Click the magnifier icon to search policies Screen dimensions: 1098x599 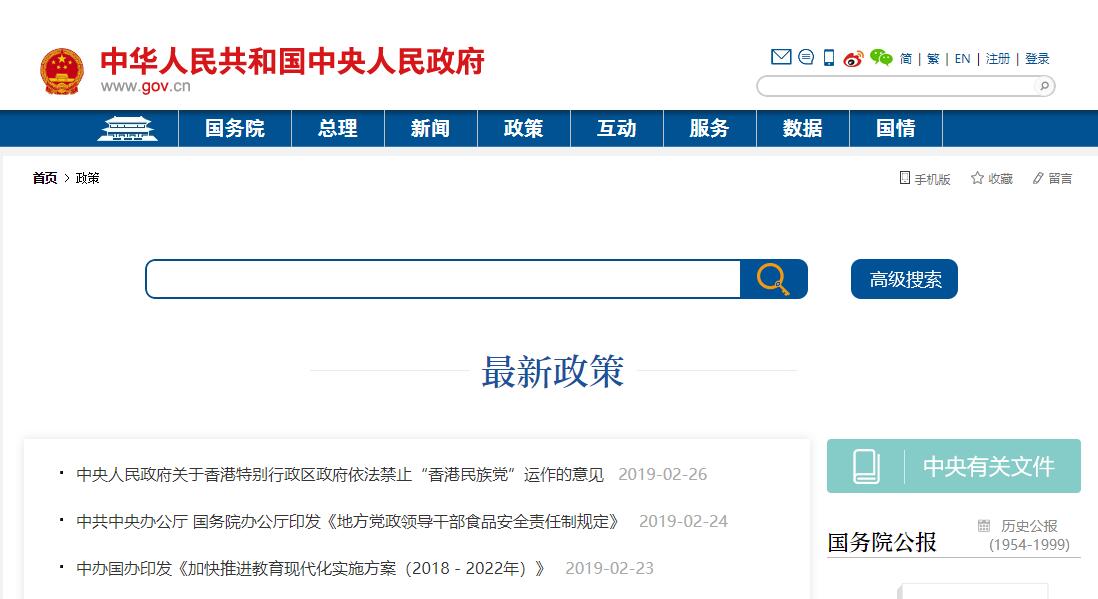click(772, 279)
